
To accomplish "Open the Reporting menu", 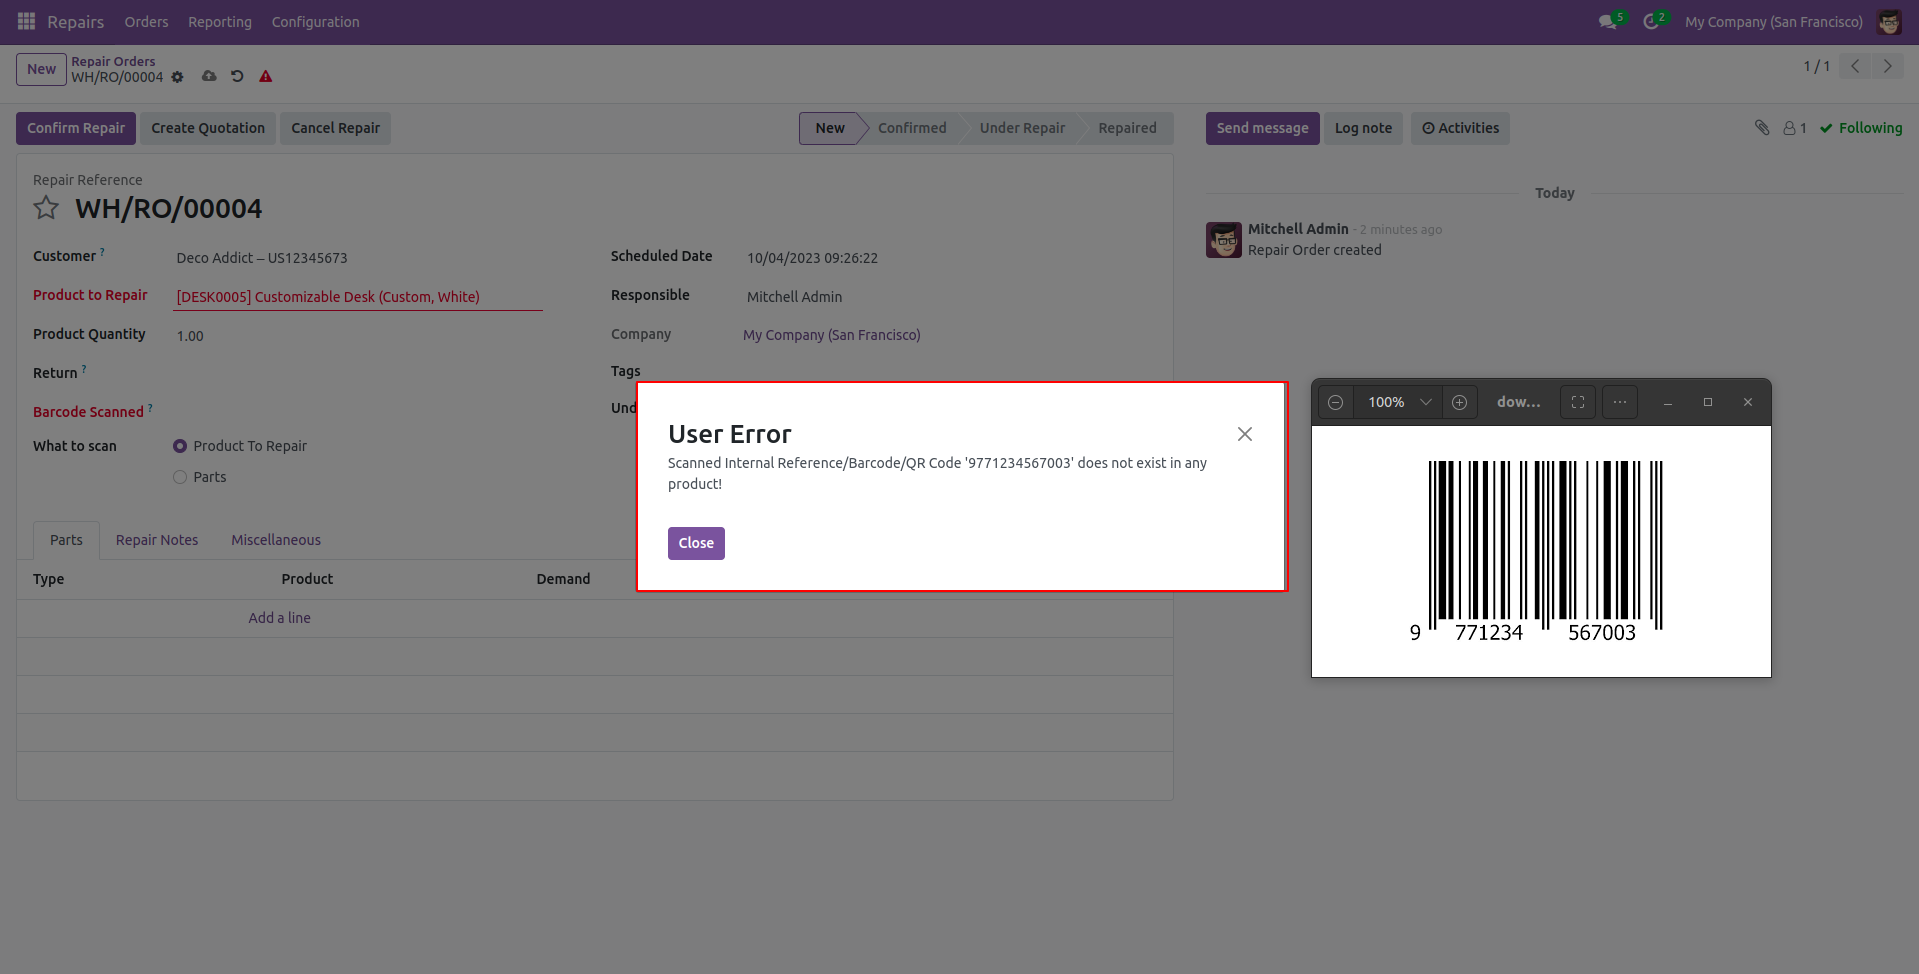I will click(220, 22).
